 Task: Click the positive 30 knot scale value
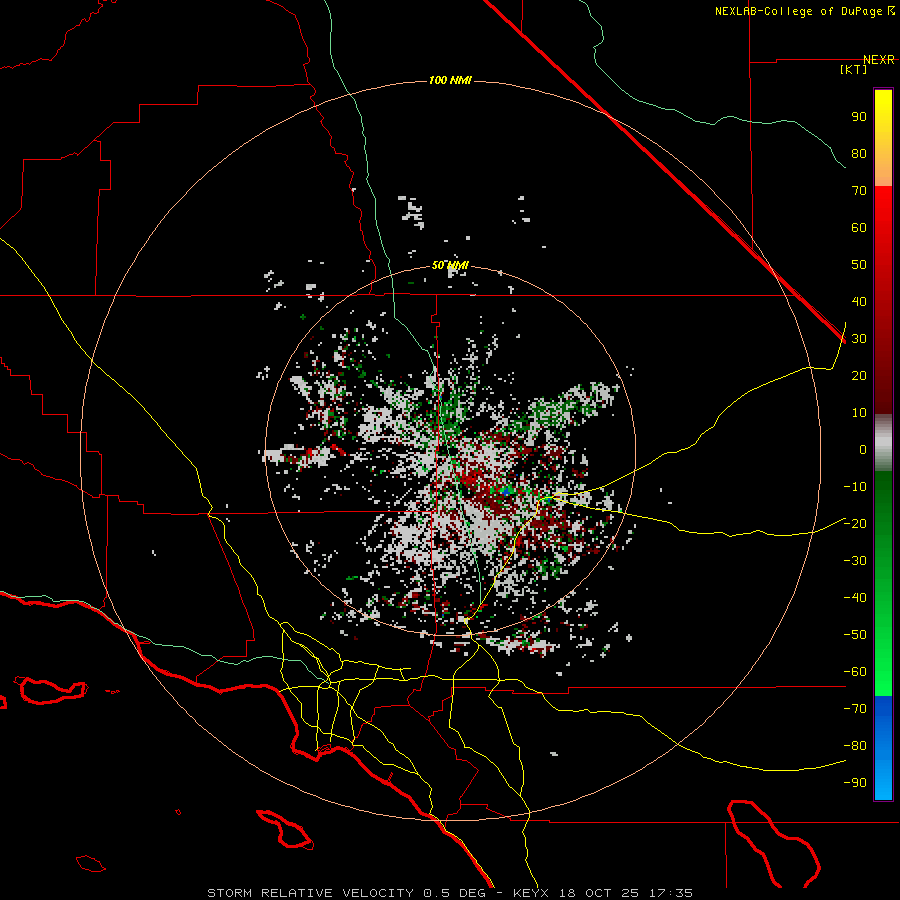pos(859,339)
